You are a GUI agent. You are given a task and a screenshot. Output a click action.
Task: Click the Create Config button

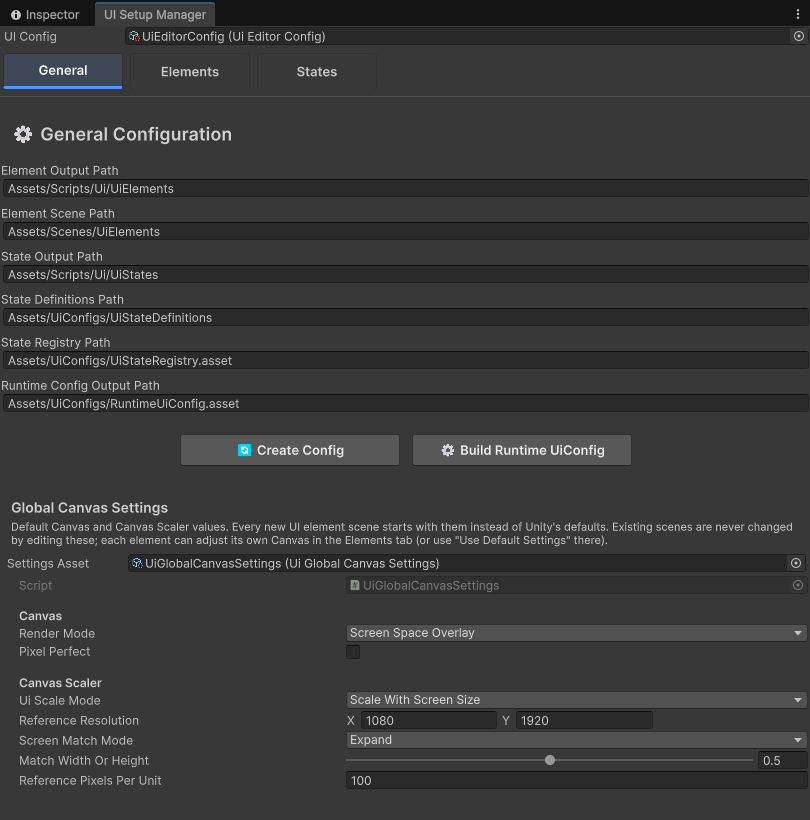[290, 450]
